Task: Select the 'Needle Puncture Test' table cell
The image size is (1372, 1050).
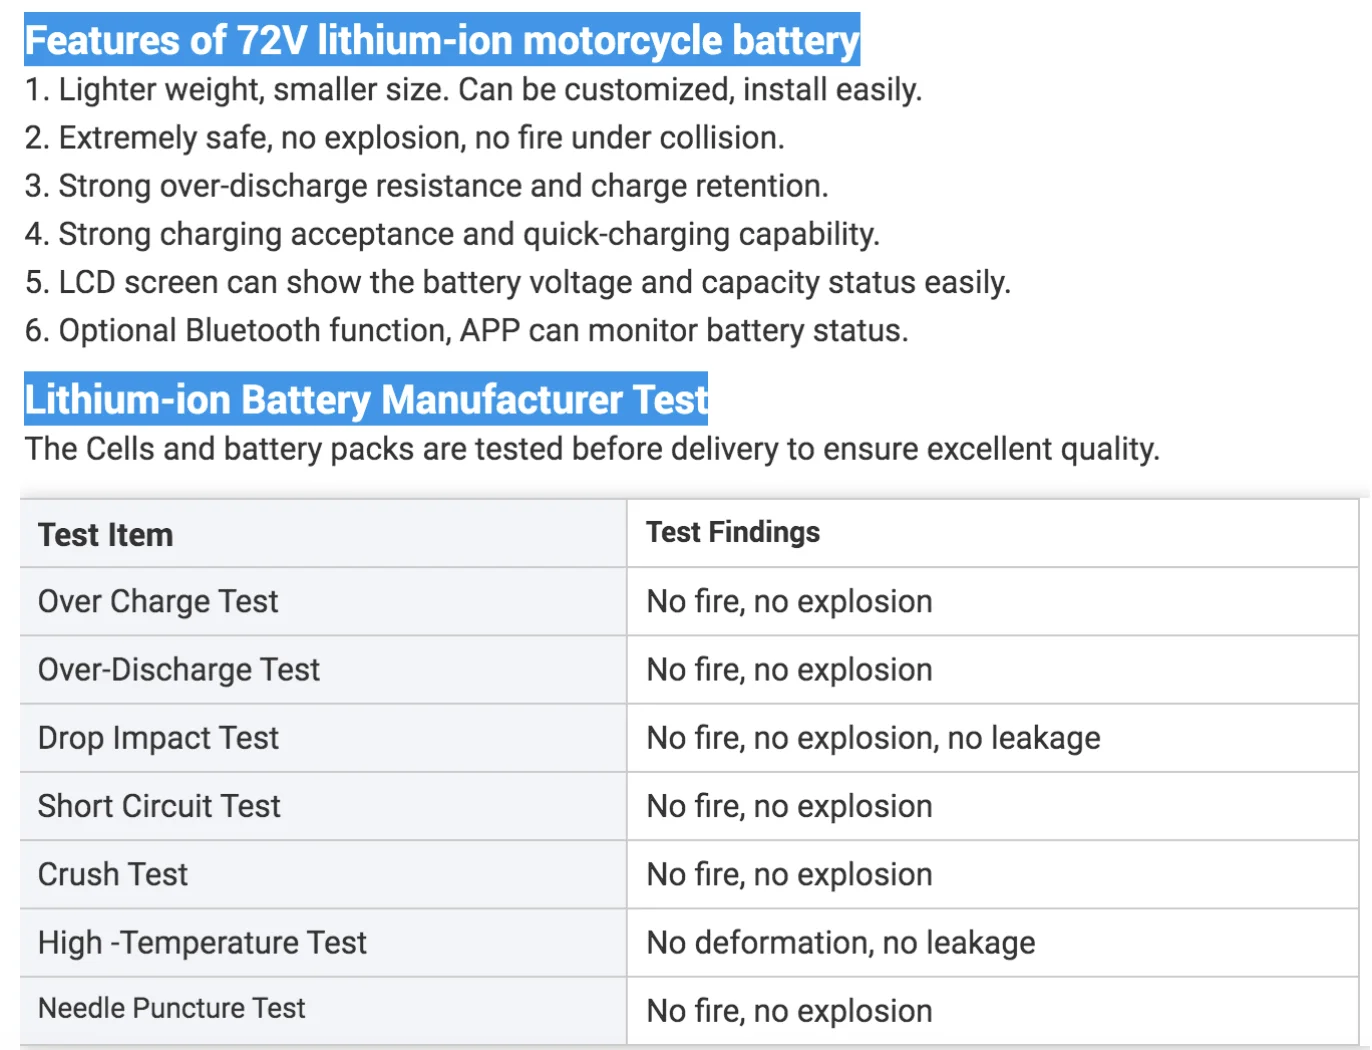Action: (171, 1008)
